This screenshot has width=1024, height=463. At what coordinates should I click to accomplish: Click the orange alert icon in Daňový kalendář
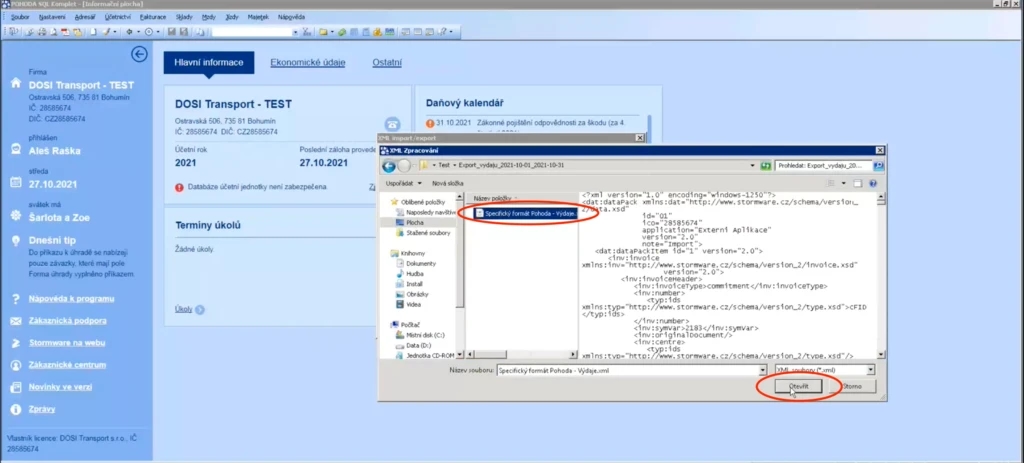tap(430, 123)
